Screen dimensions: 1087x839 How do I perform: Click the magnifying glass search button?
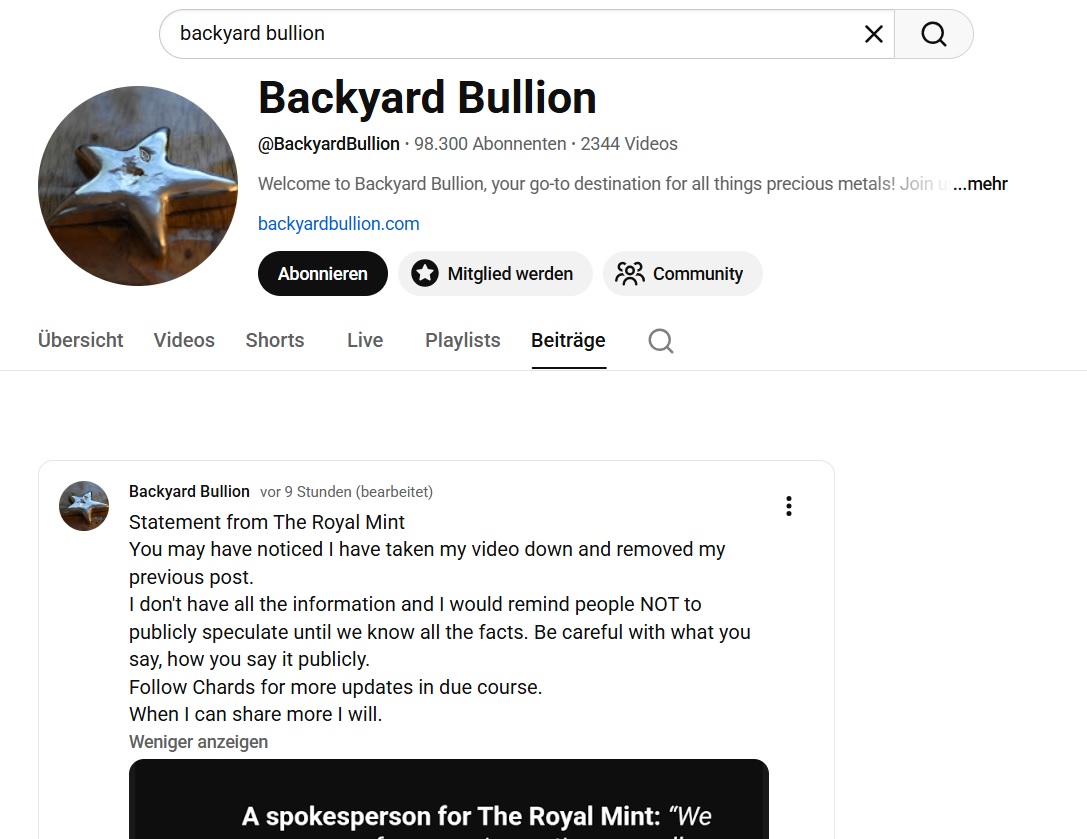[934, 34]
